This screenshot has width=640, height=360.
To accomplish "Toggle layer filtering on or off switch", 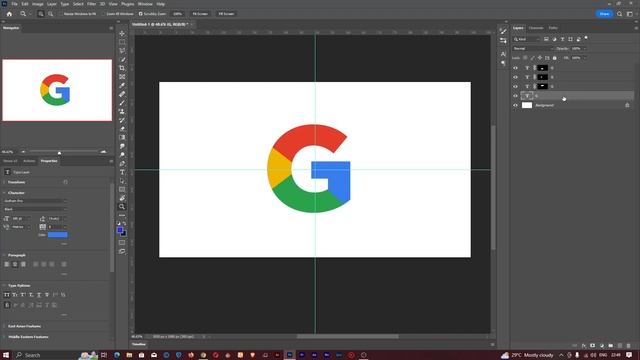I will (x=586, y=38).
